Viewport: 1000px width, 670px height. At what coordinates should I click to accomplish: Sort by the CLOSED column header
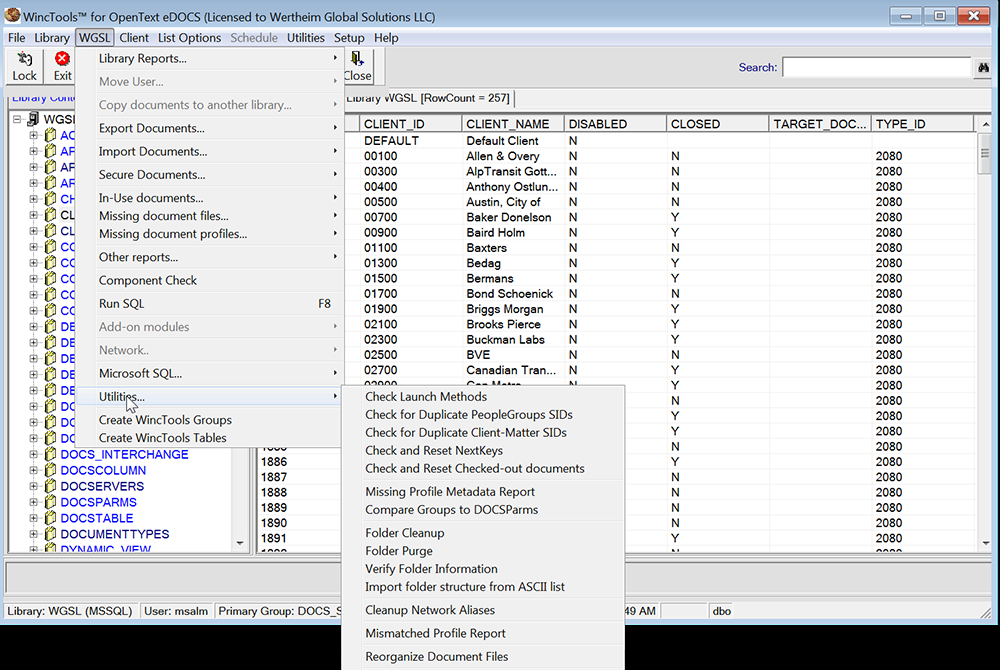coord(717,124)
